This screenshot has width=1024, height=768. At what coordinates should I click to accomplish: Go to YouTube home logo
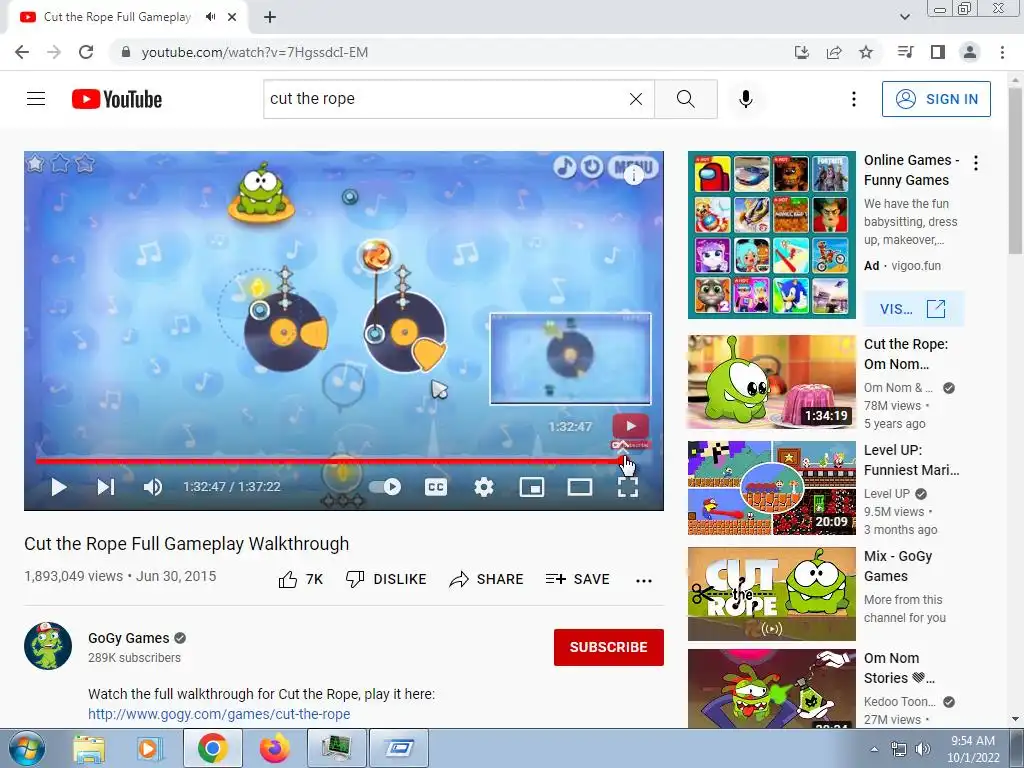[117, 99]
